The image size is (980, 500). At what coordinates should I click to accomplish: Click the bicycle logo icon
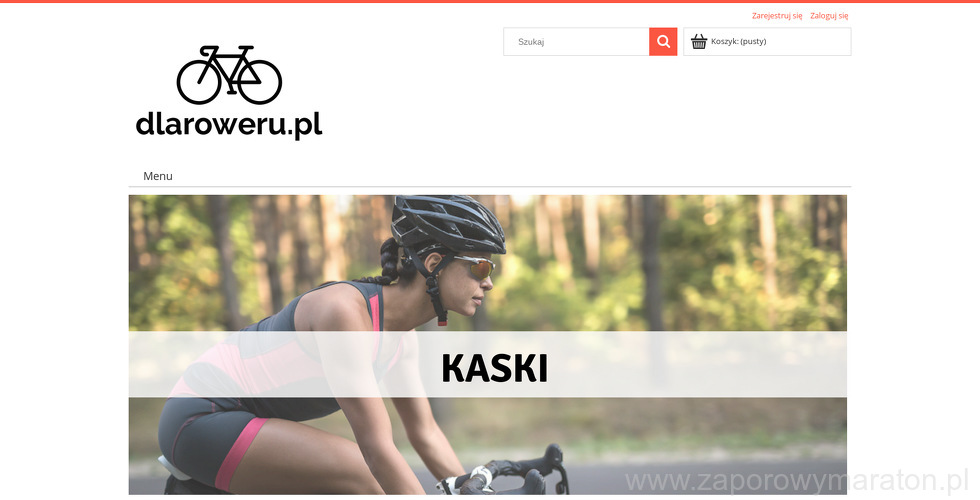tap(229, 74)
